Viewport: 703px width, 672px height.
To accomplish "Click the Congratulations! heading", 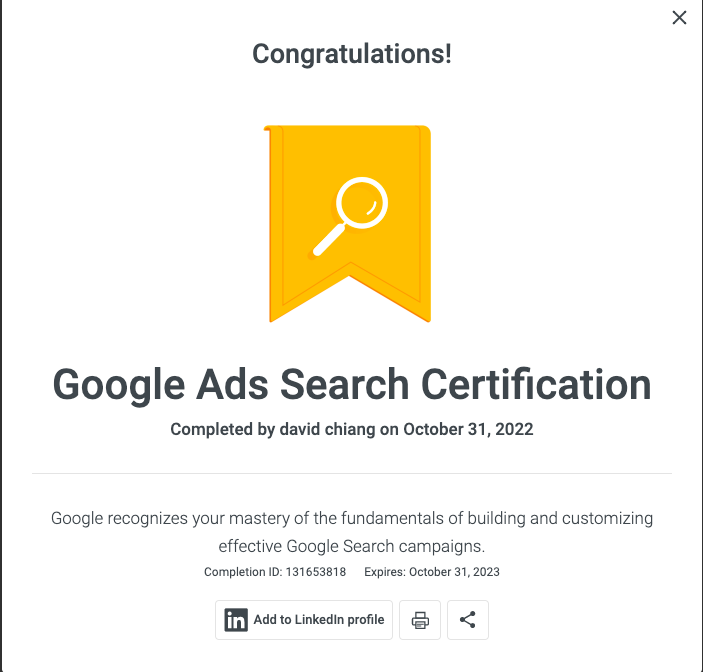I will click(x=352, y=54).
